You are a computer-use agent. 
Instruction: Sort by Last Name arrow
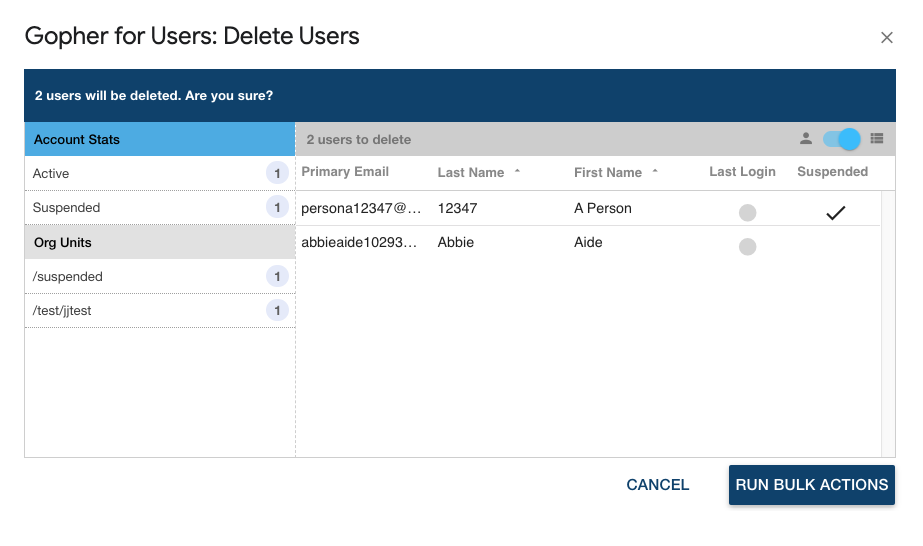(x=517, y=172)
